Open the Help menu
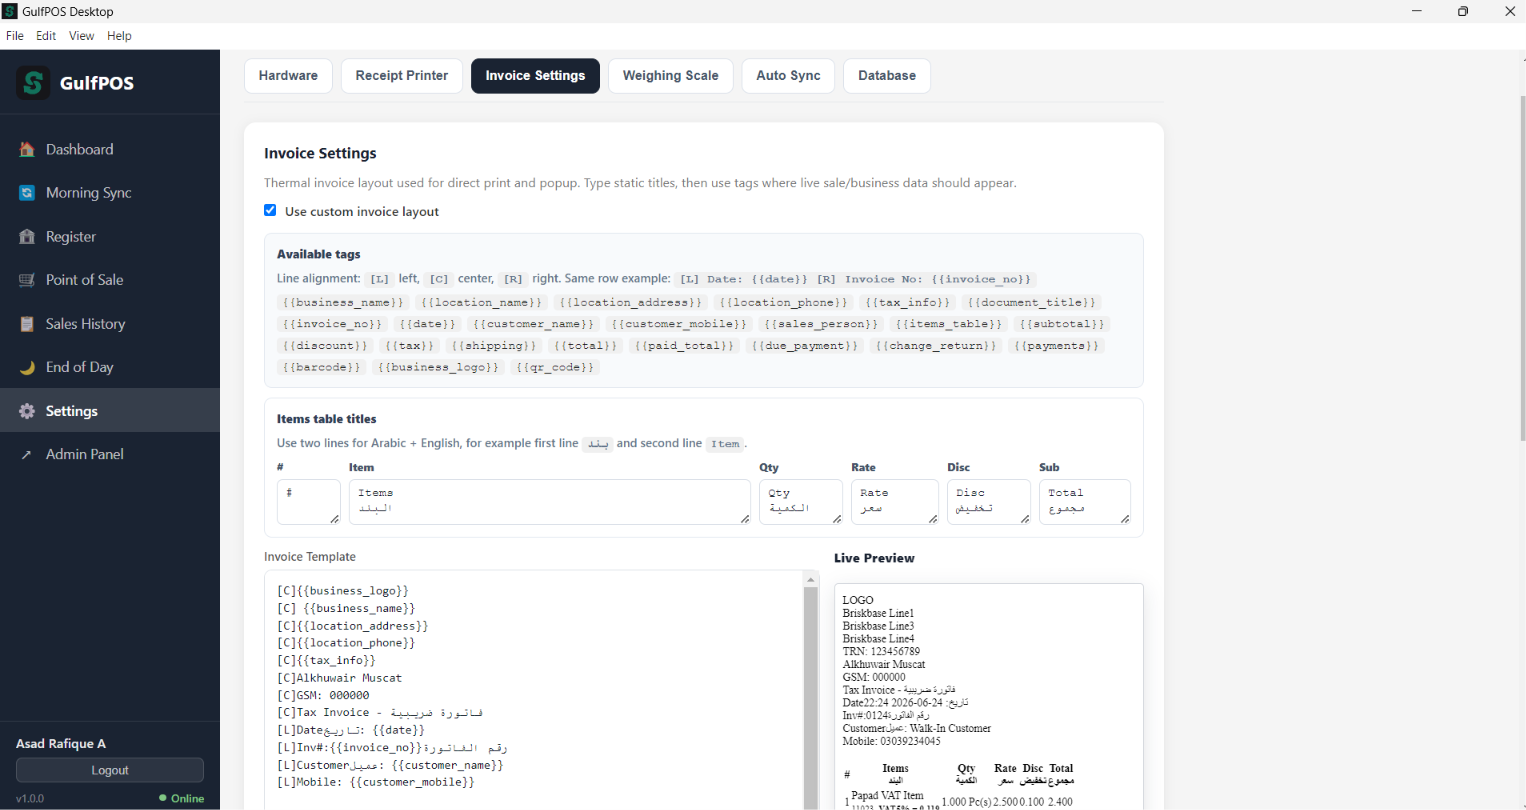Image resolution: width=1526 pixels, height=810 pixels. pos(119,36)
